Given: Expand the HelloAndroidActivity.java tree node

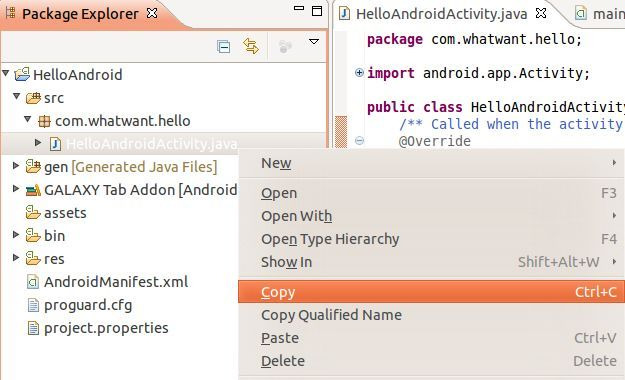Looking at the screenshot, I should point(38,142).
